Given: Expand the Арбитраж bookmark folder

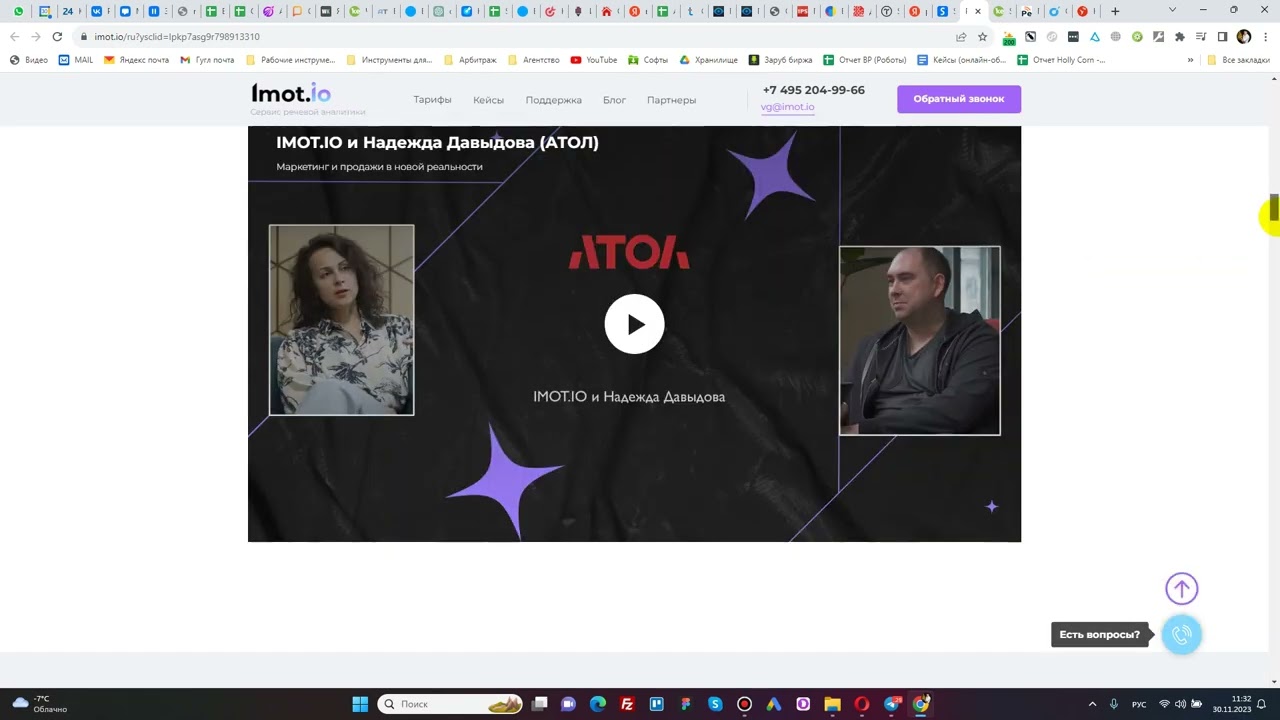Looking at the screenshot, I should 468,60.
